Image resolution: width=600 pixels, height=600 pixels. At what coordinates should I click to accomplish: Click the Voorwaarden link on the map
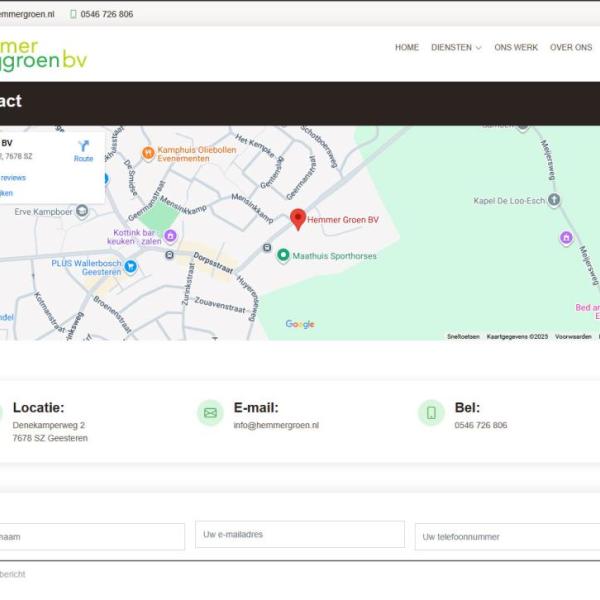(x=573, y=337)
